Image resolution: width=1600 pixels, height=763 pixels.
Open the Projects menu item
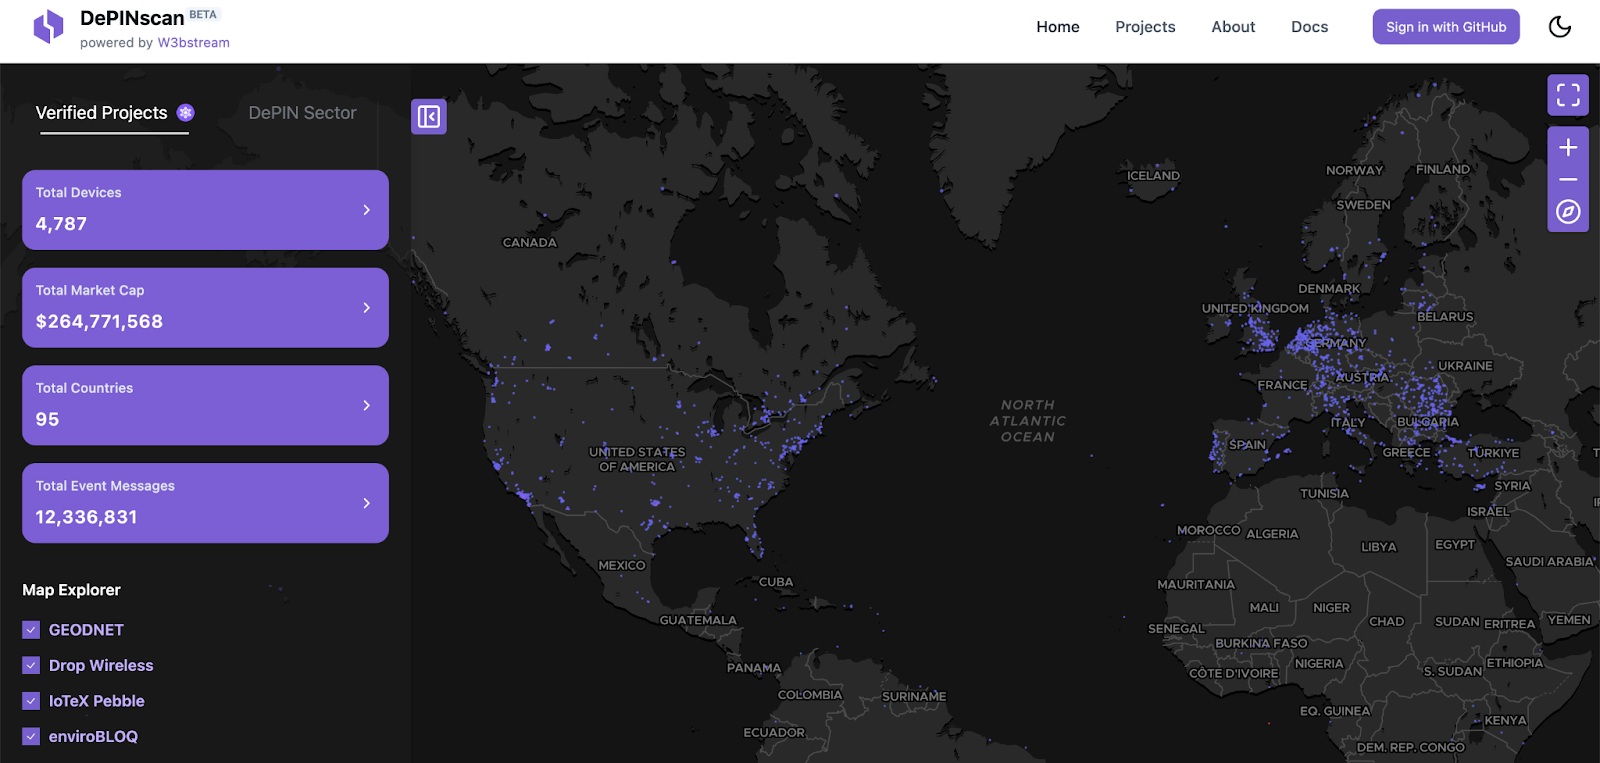[x=1145, y=27]
